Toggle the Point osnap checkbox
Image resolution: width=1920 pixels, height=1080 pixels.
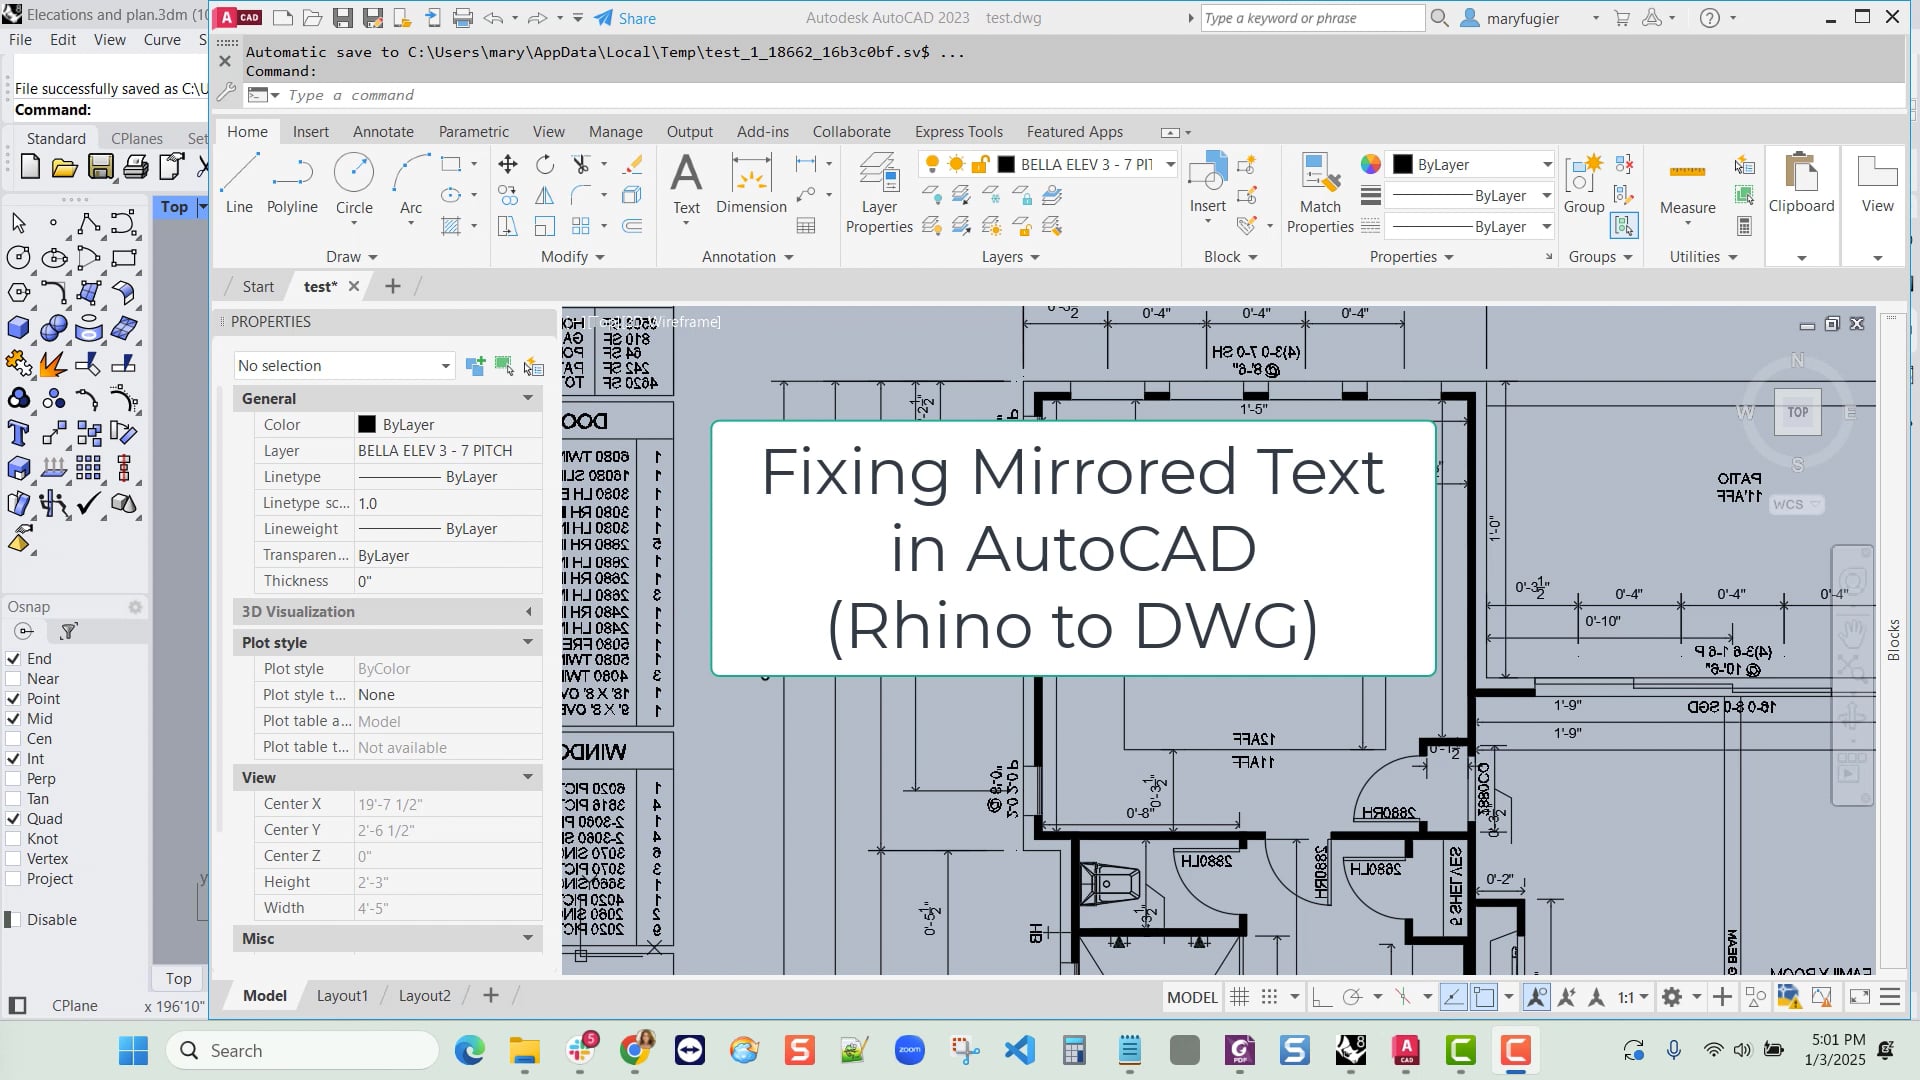(x=14, y=699)
